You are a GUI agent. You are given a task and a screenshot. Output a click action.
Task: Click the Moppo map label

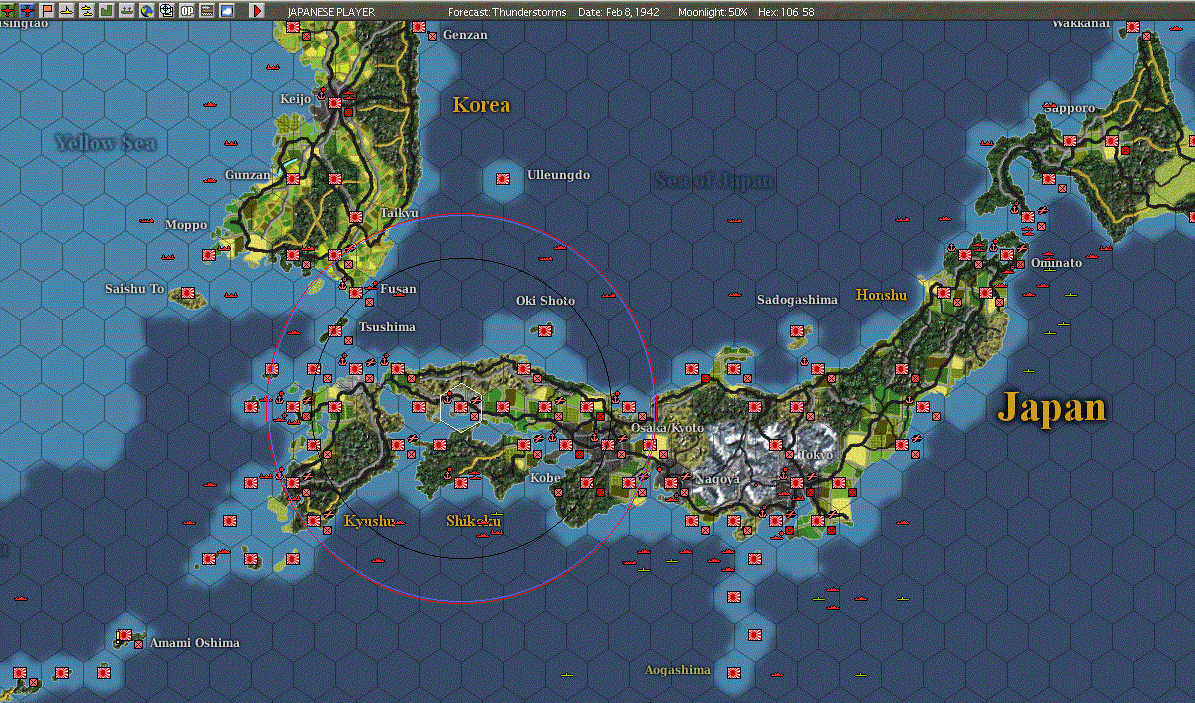pyautogui.click(x=186, y=225)
